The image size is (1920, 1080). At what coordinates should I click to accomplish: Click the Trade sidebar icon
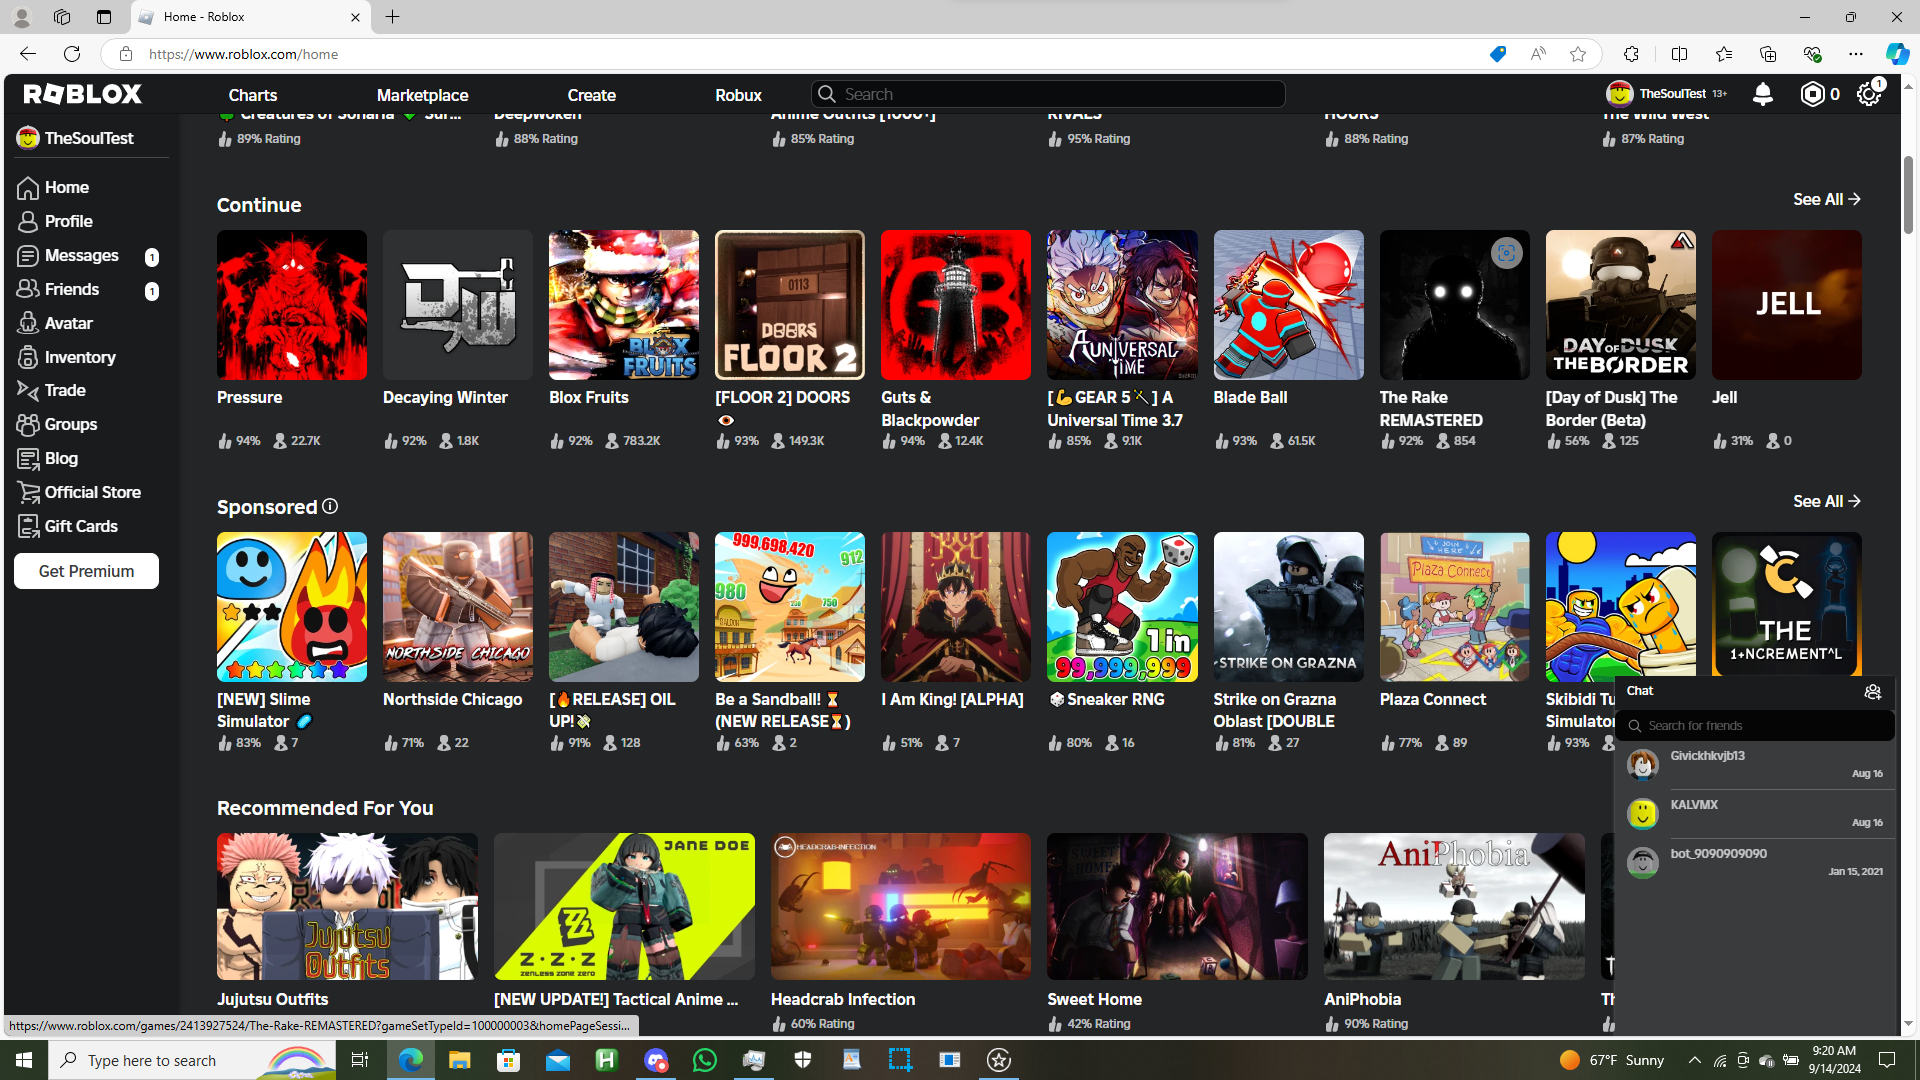tap(28, 390)
